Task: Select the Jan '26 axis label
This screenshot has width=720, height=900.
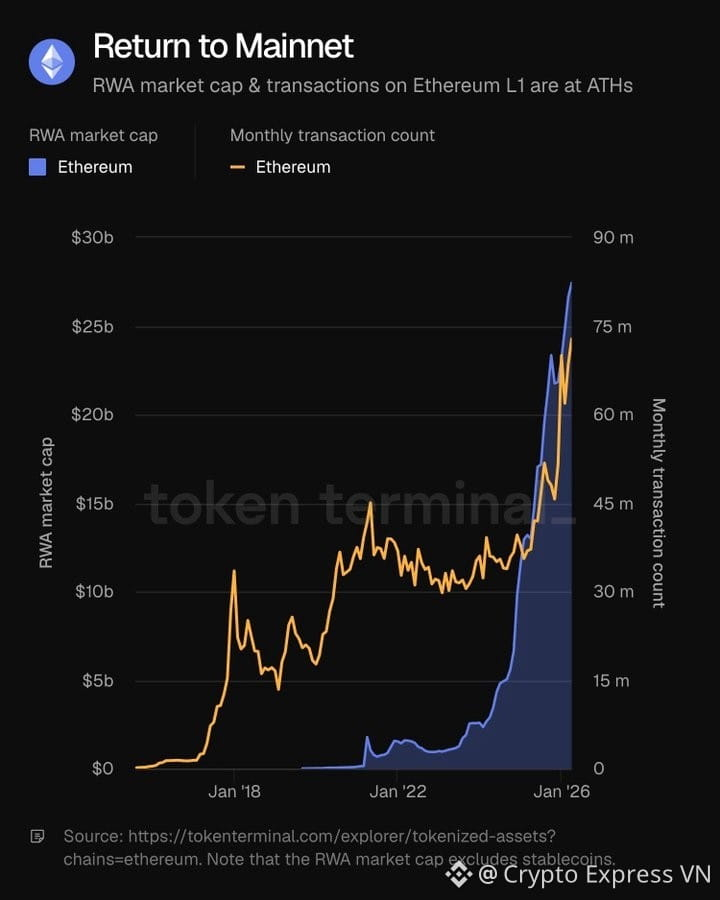Action: 562,792
